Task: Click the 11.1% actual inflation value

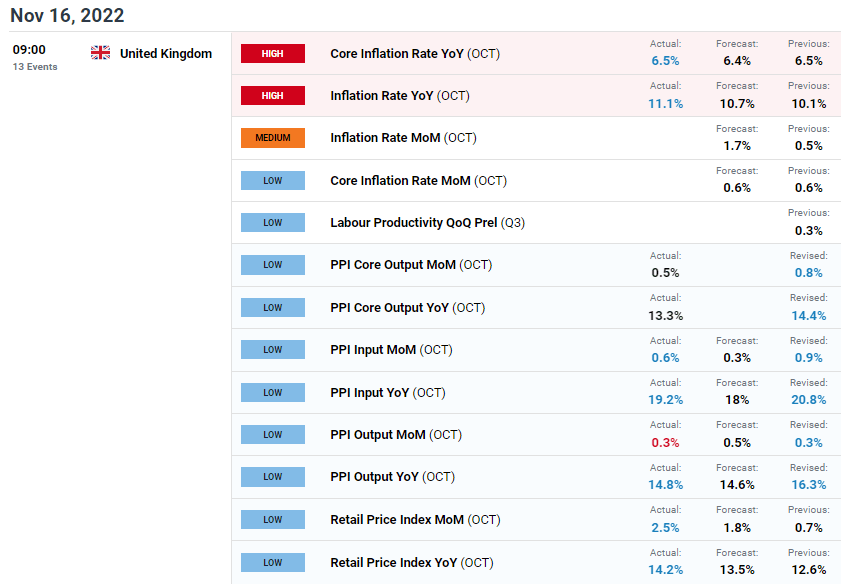Action: (x=665, y=104)
